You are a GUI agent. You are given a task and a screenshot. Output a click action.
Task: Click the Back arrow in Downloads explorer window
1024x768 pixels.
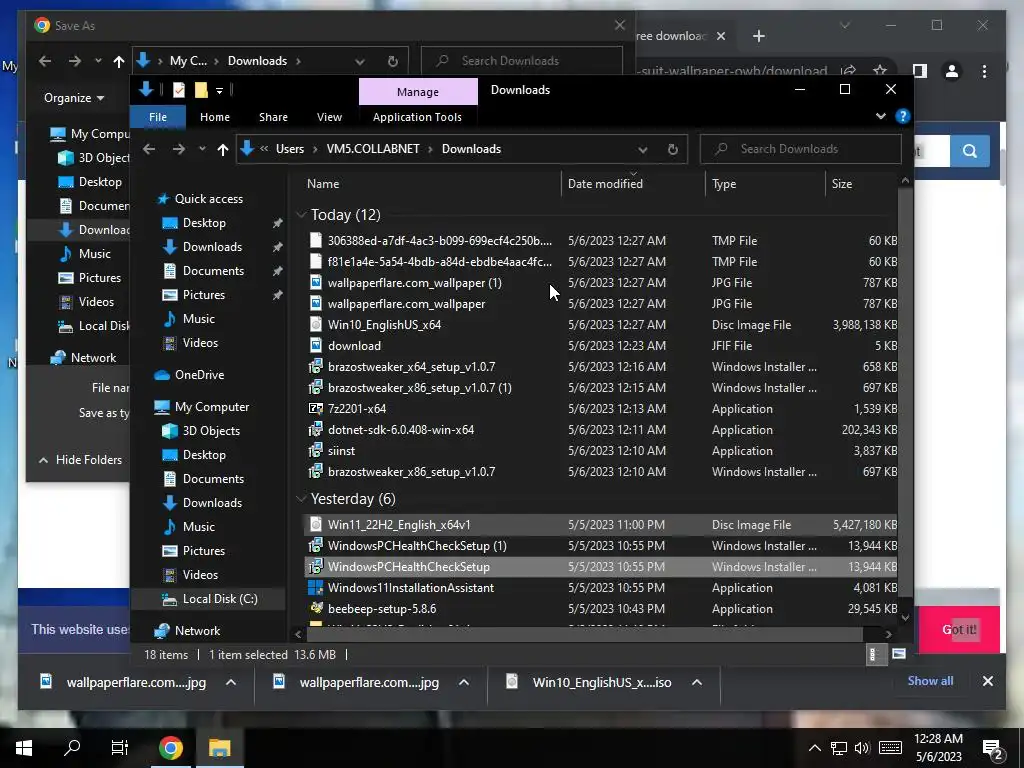tap(149, 149)
